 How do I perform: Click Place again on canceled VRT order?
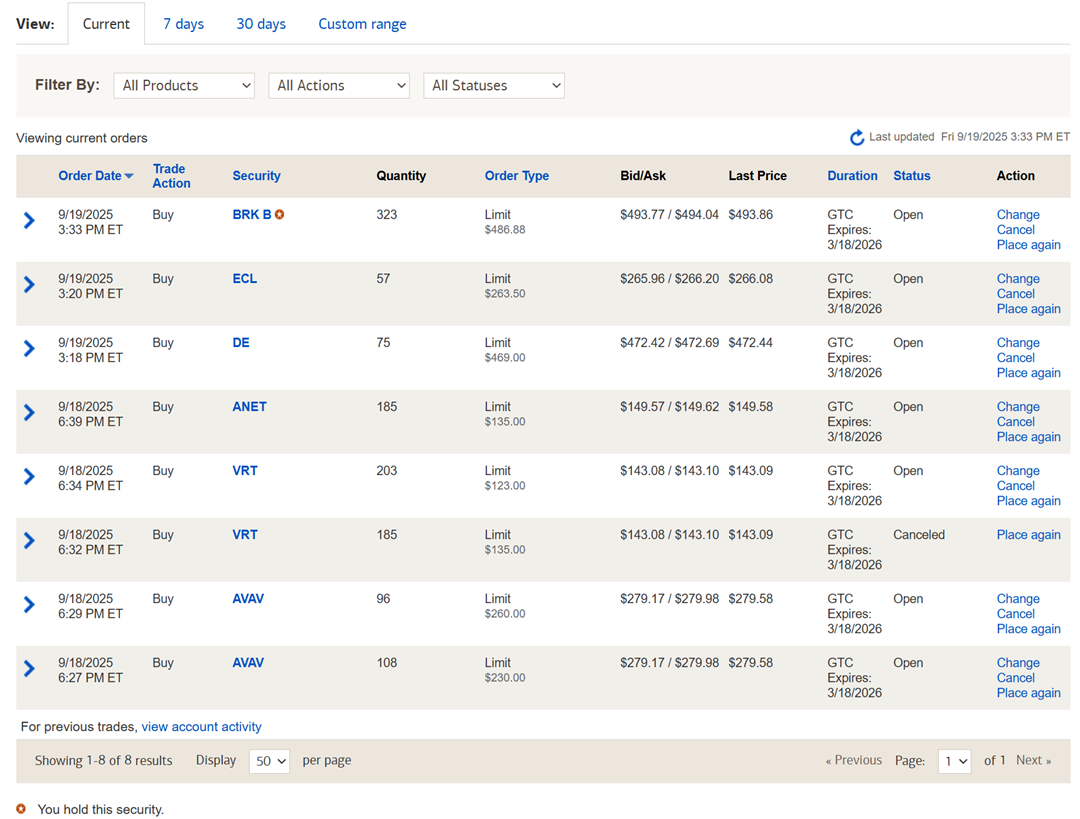[1028, 535]
